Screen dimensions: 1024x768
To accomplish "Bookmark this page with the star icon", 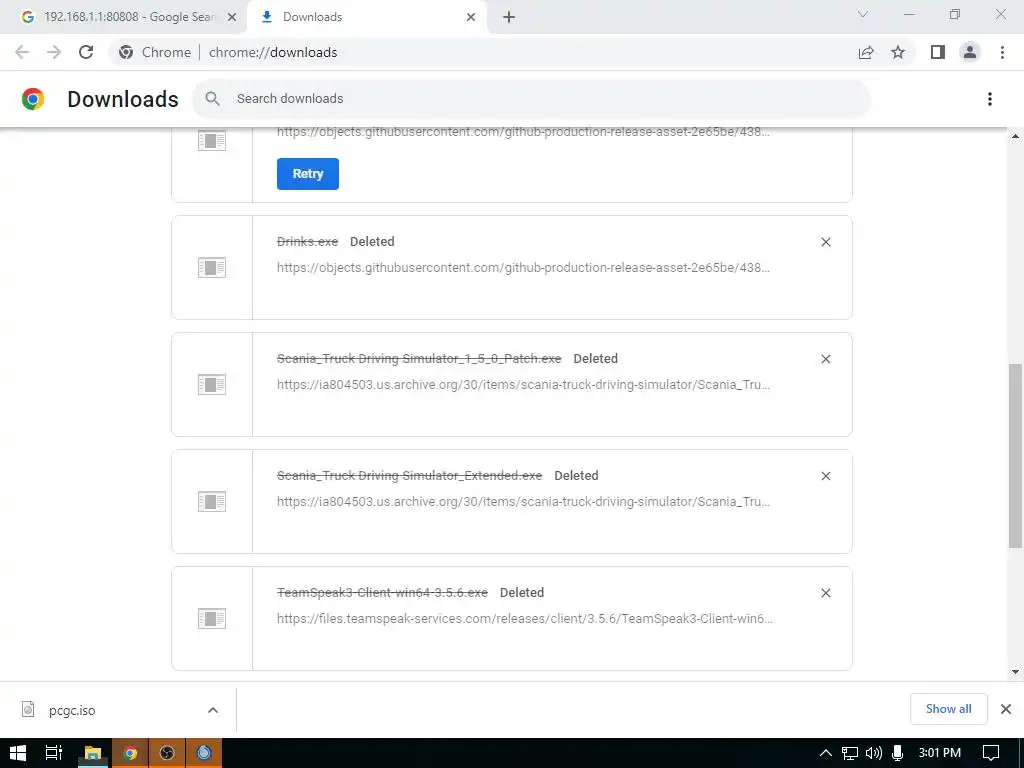I will pos(898,52).
